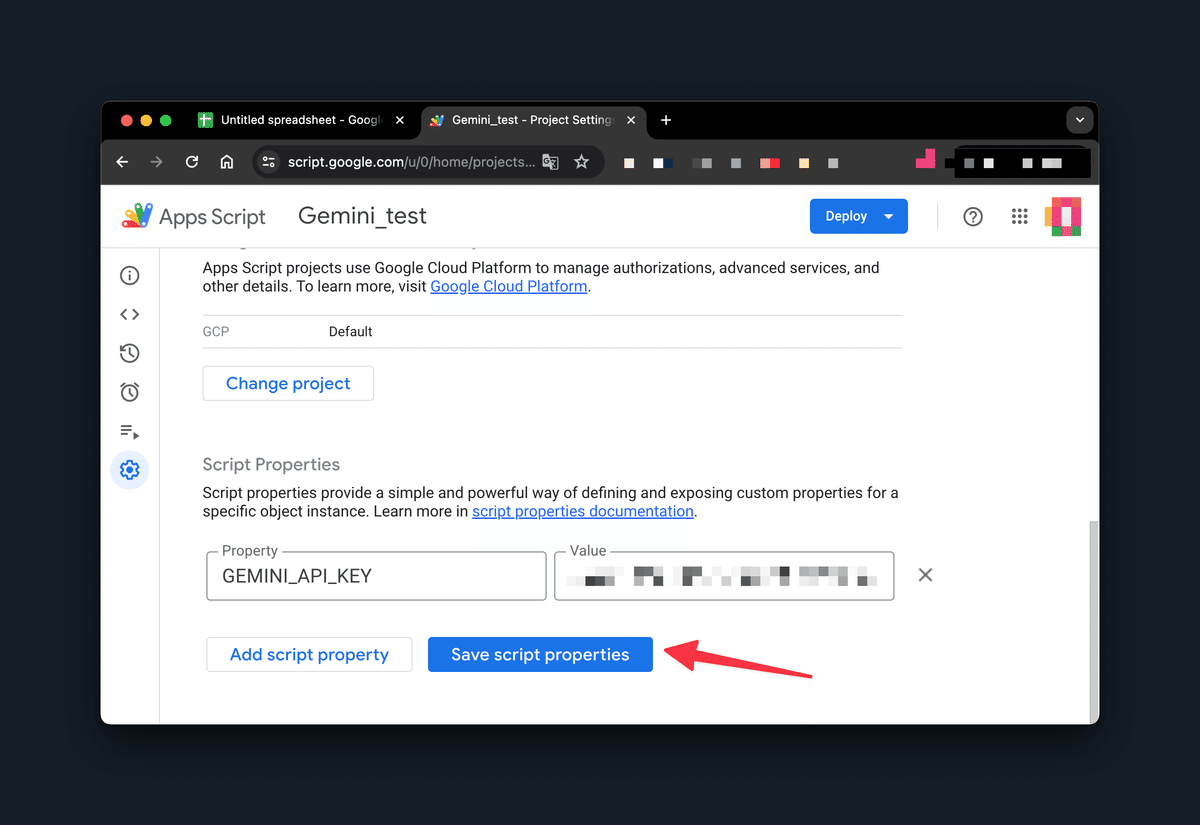Open Project History clock-arrow icon in sidebar
1200x825 pixels.
coord(129,353)
